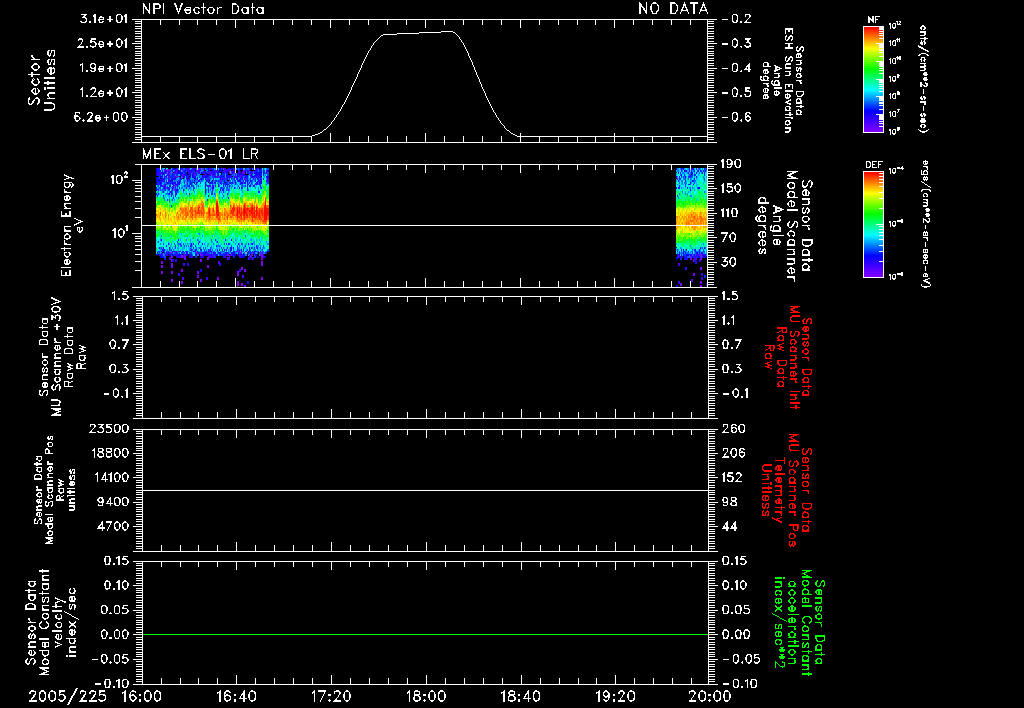Click green 'Model Constant acceleration' axis title
The image size is (1024, 708).
click(x=799, y=623)
